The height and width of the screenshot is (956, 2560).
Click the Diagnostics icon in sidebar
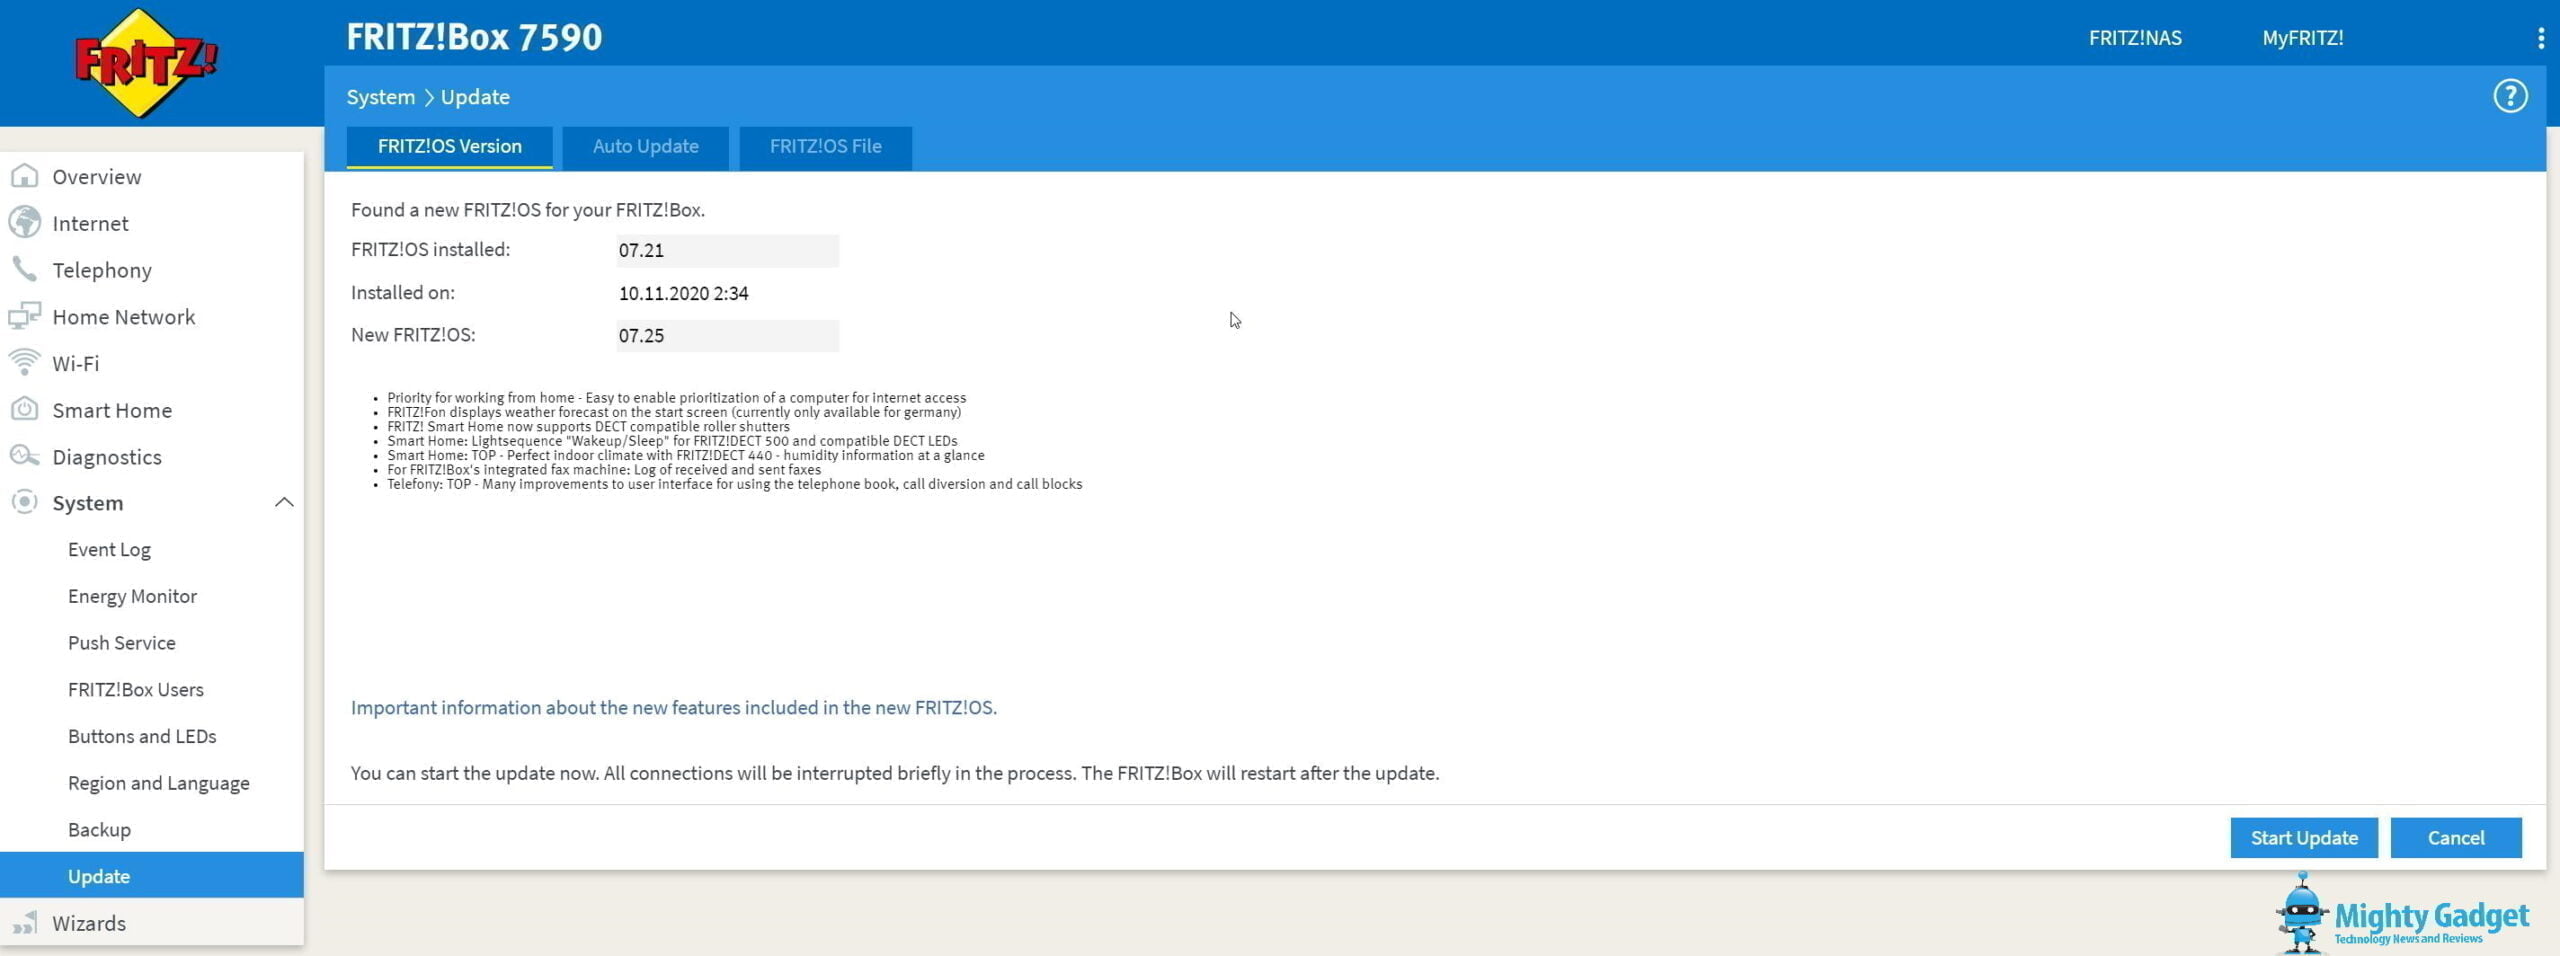tap(25, 457)
